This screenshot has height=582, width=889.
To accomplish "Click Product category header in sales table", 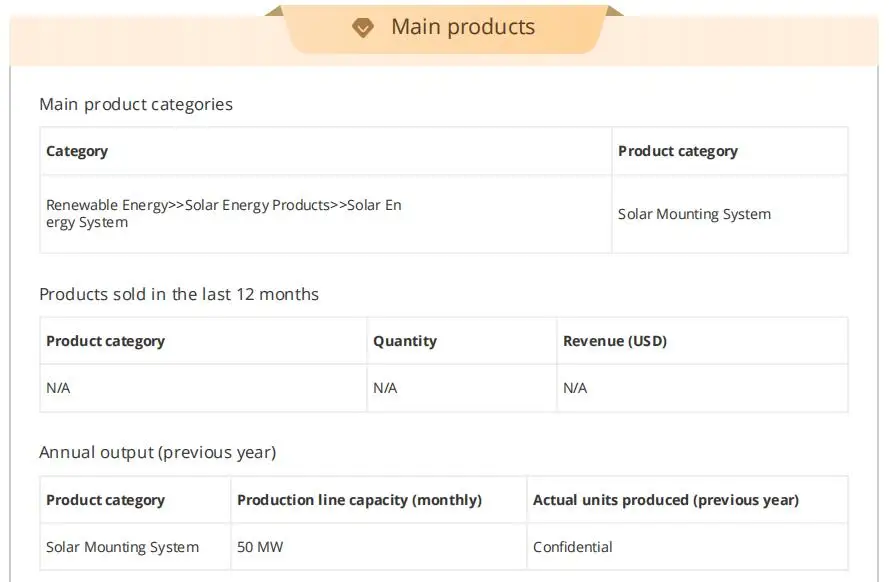I will pyautogui.click(x=105, y=341).
